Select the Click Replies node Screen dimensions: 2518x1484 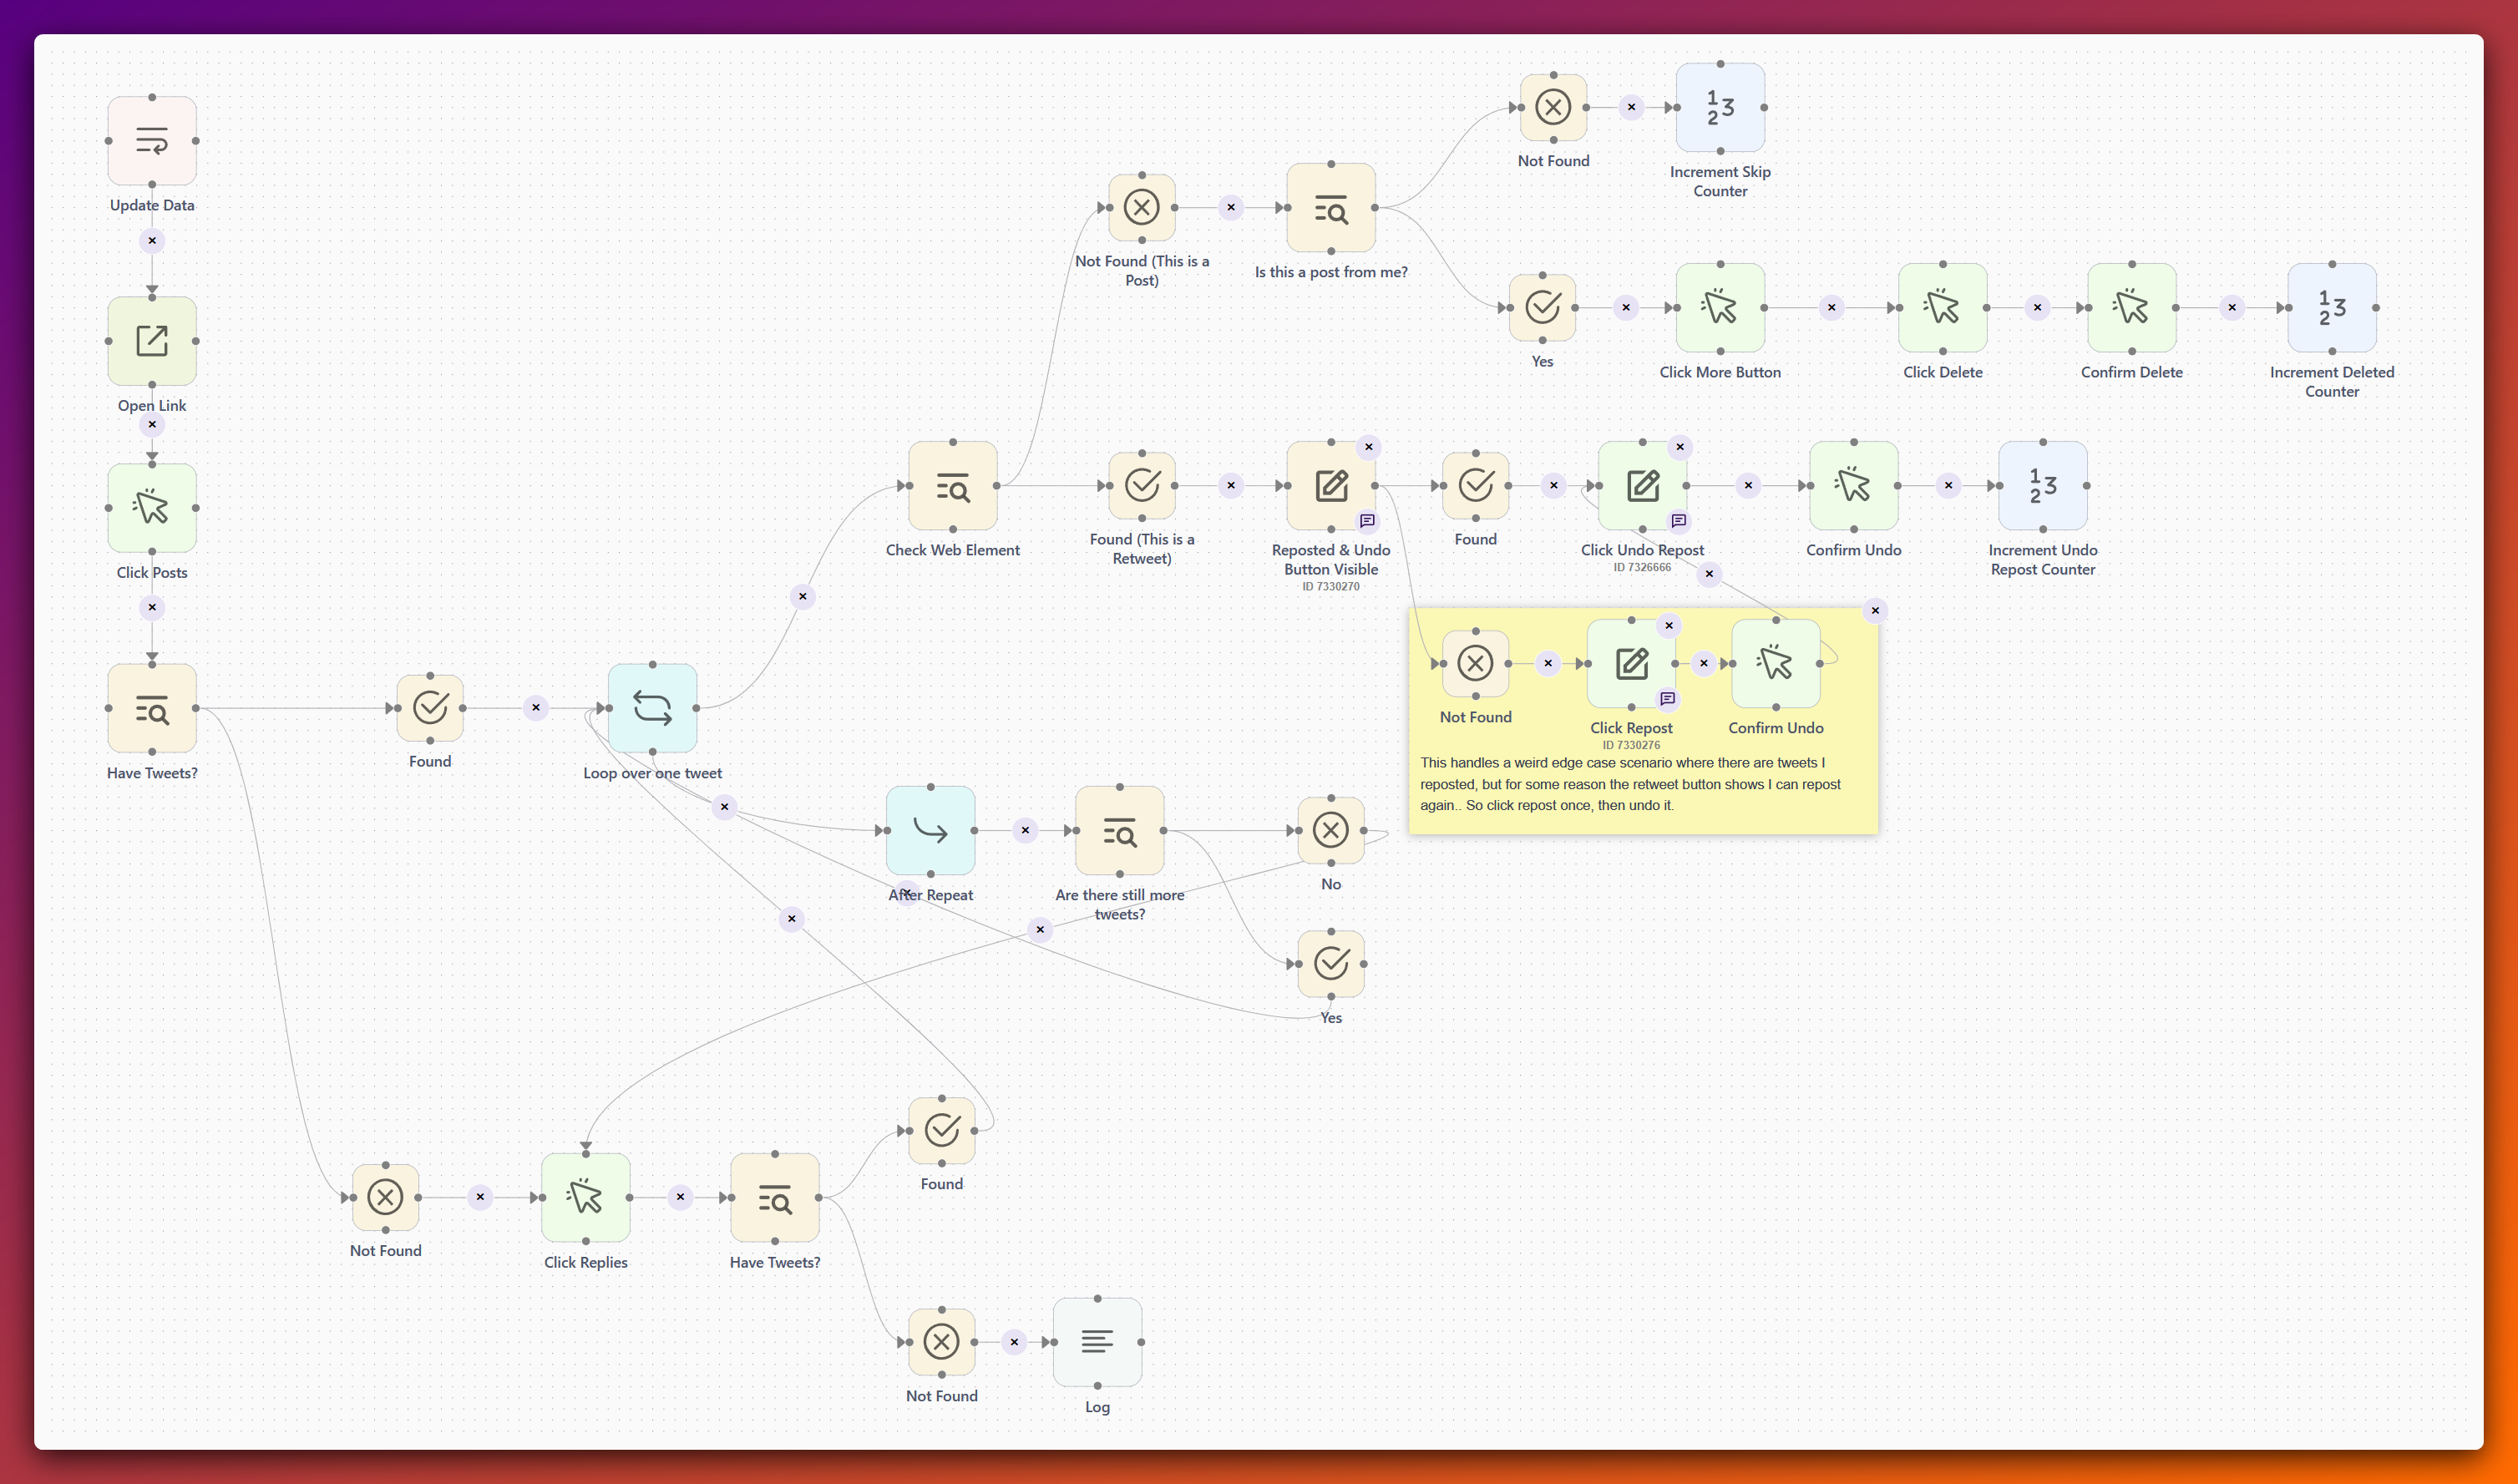(585, 1198)
